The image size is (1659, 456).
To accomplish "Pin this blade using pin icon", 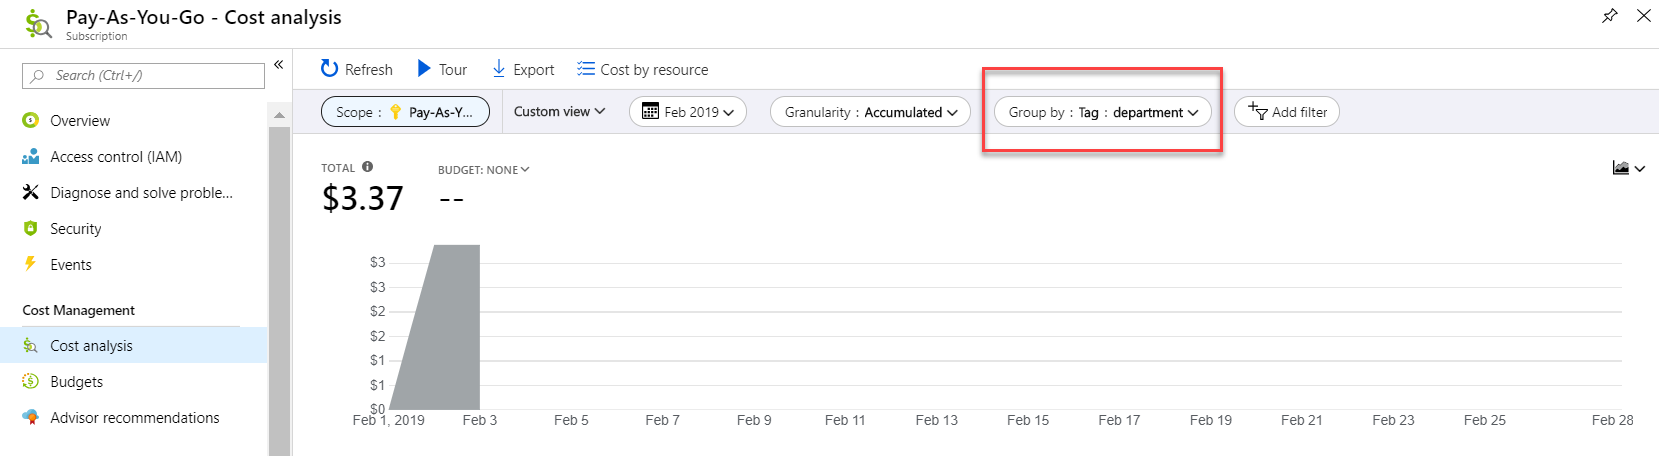I will [x=1609, y=16].
